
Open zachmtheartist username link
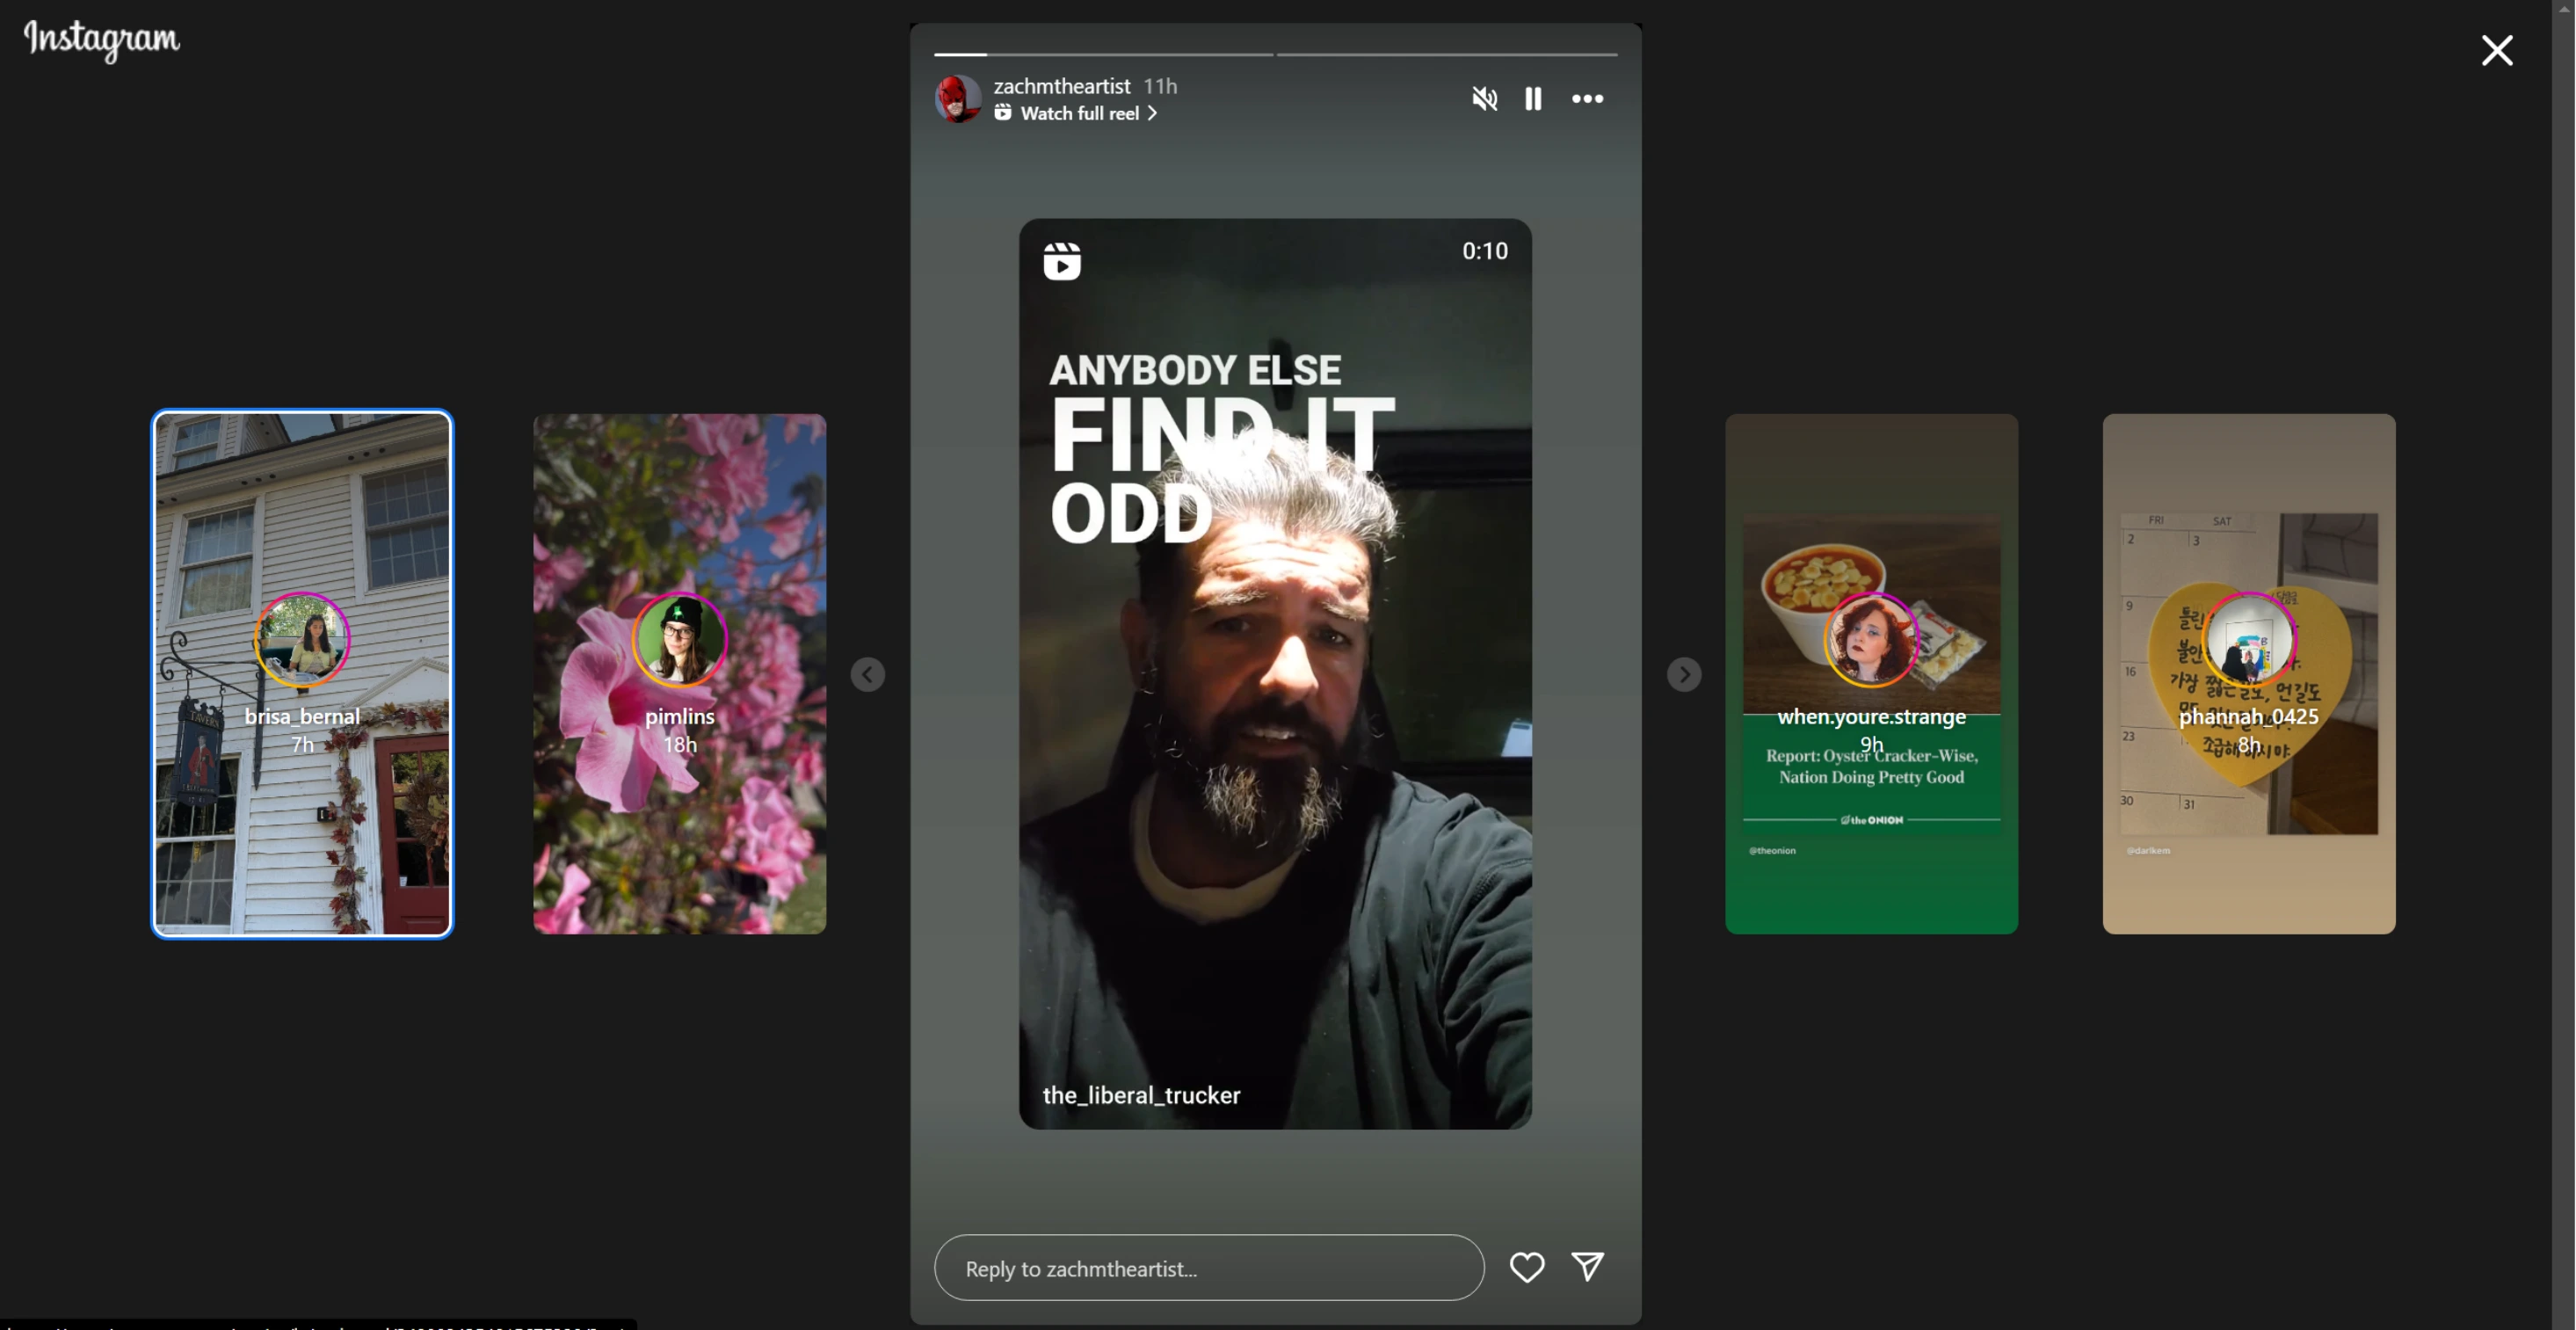click(x=1061, y=86)
